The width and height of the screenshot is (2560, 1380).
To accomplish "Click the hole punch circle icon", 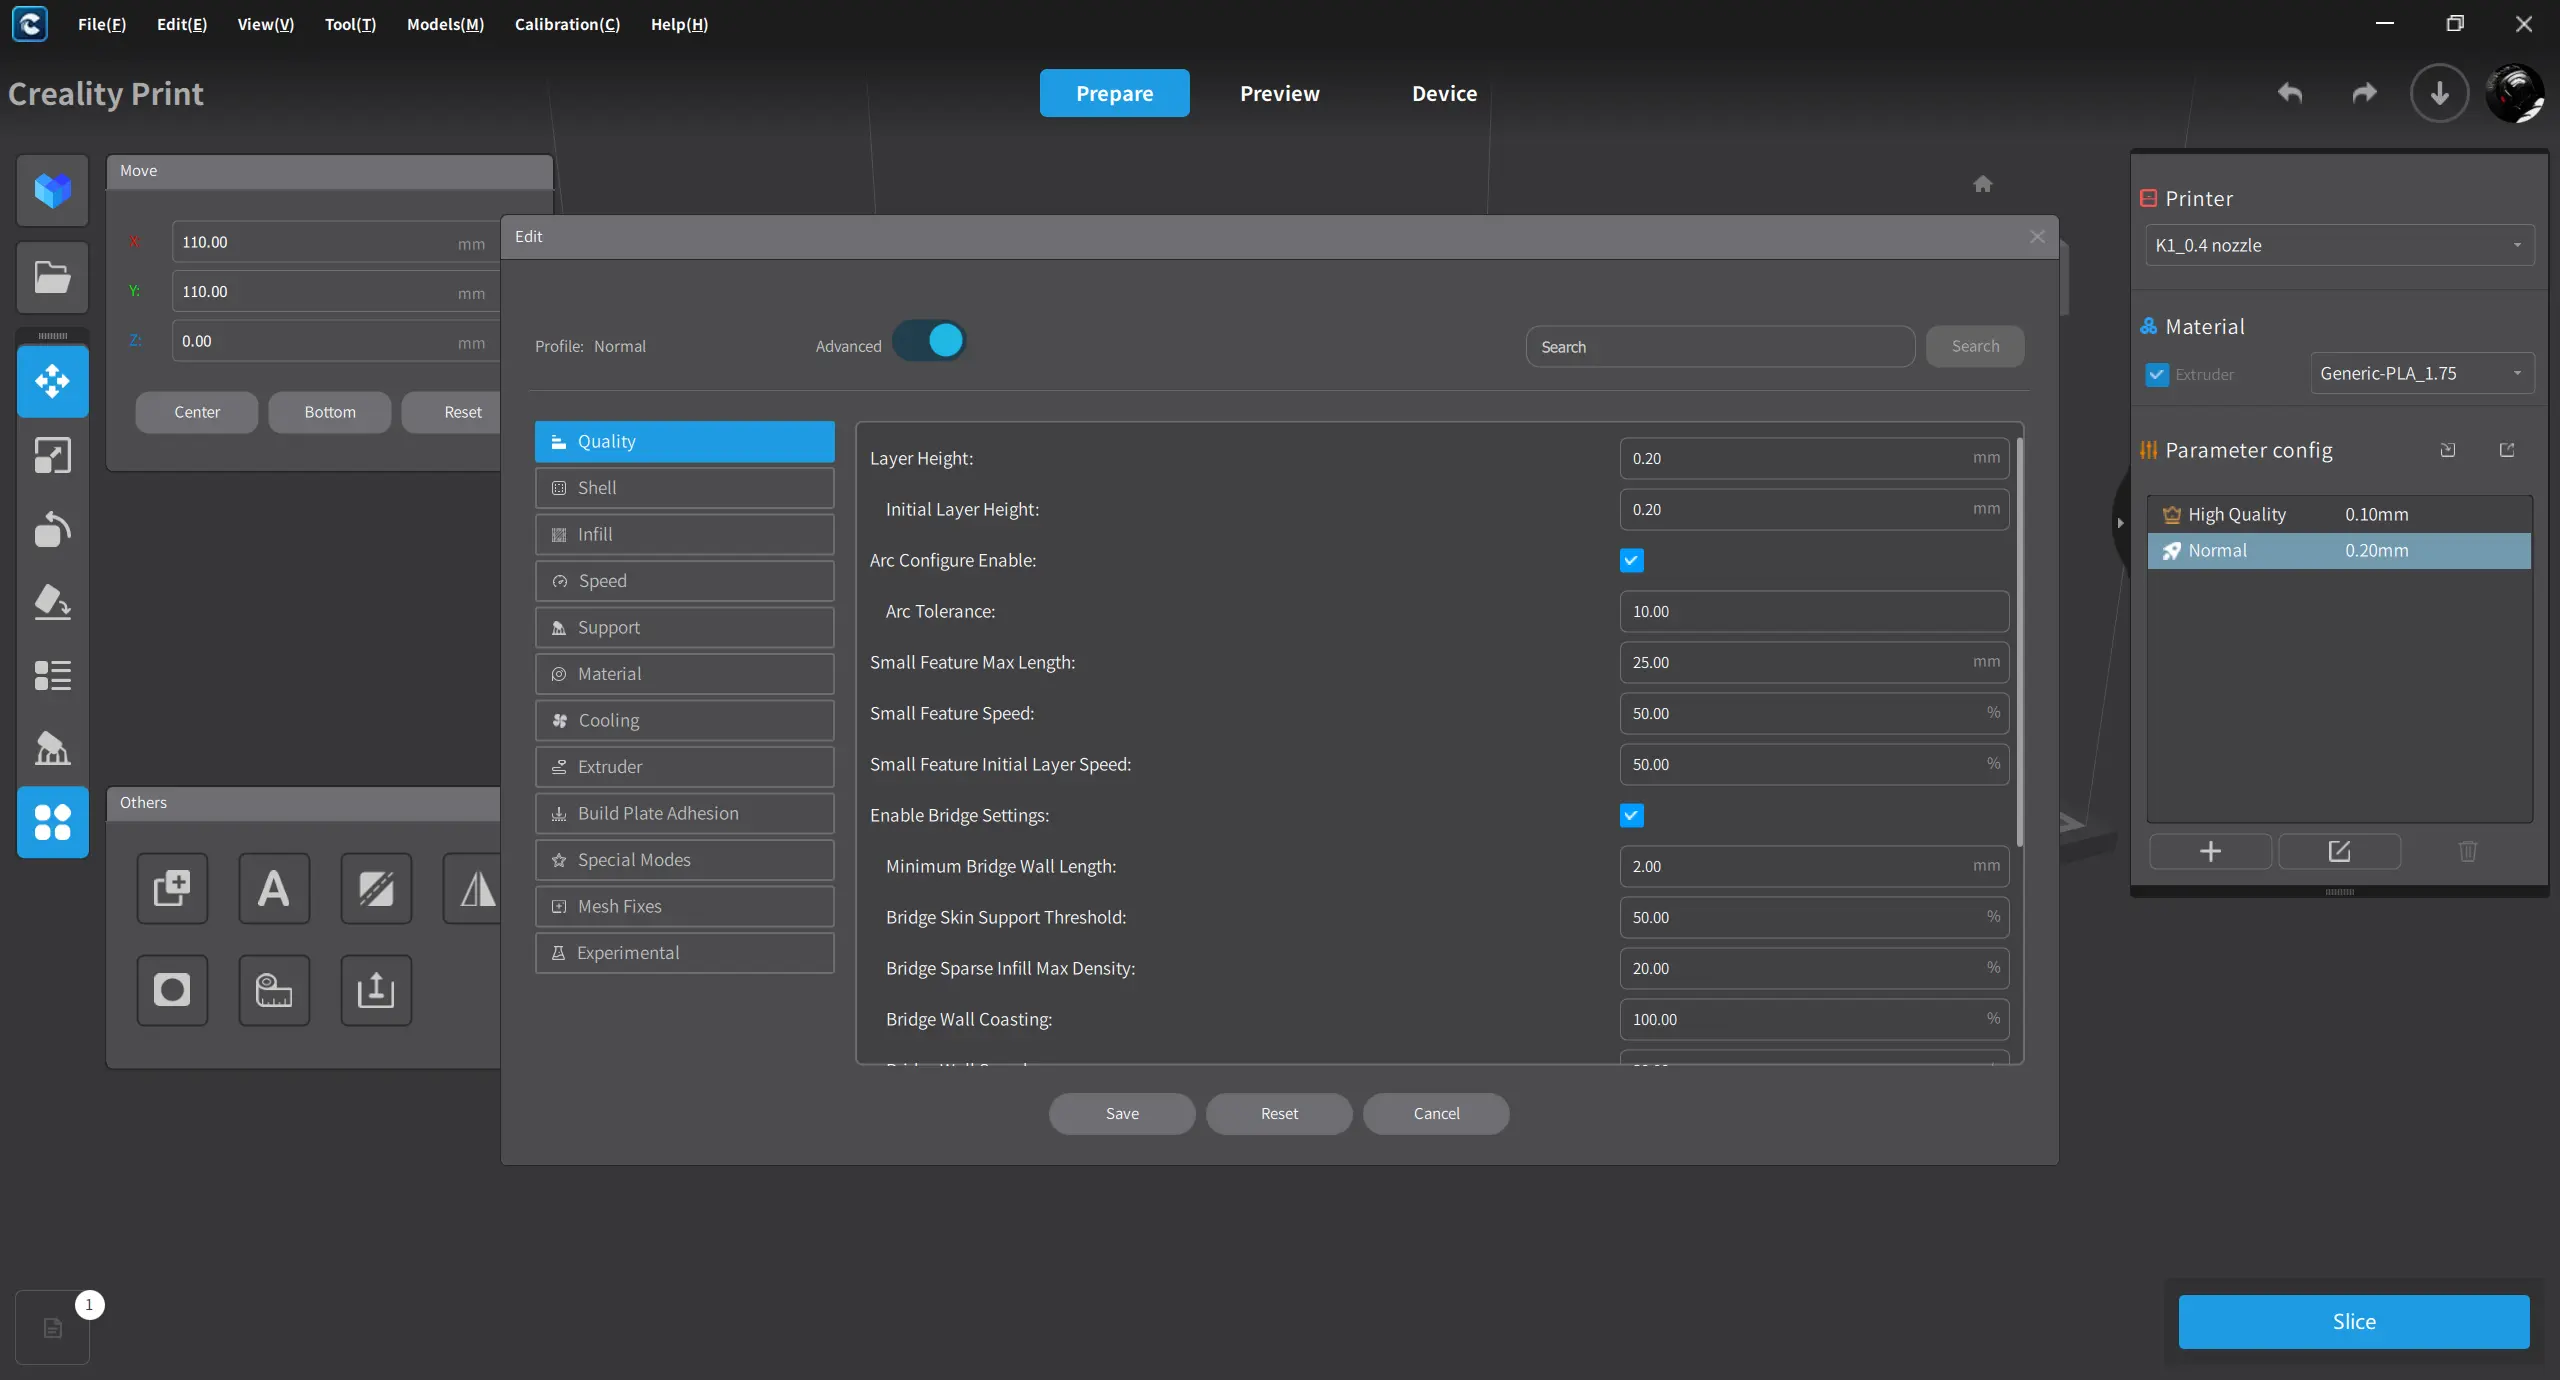I will 172,990.
